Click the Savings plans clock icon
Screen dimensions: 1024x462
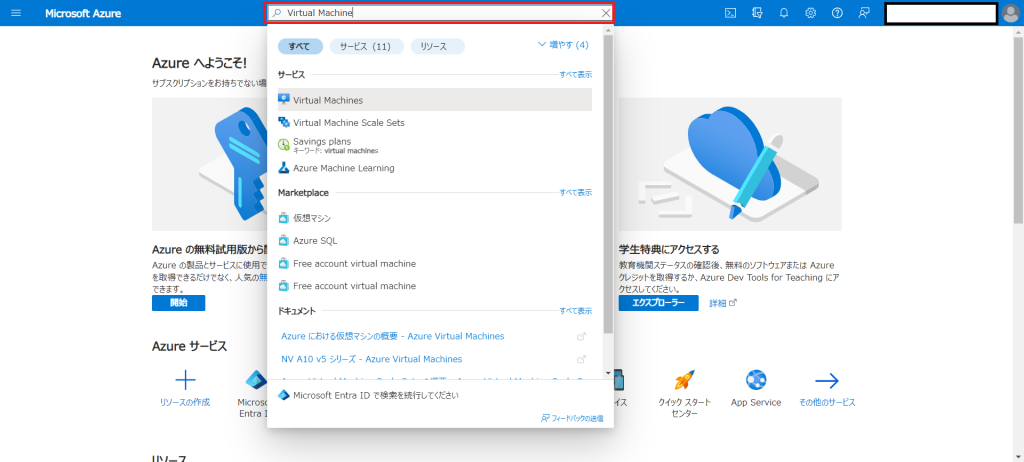[x=283, y=144]
